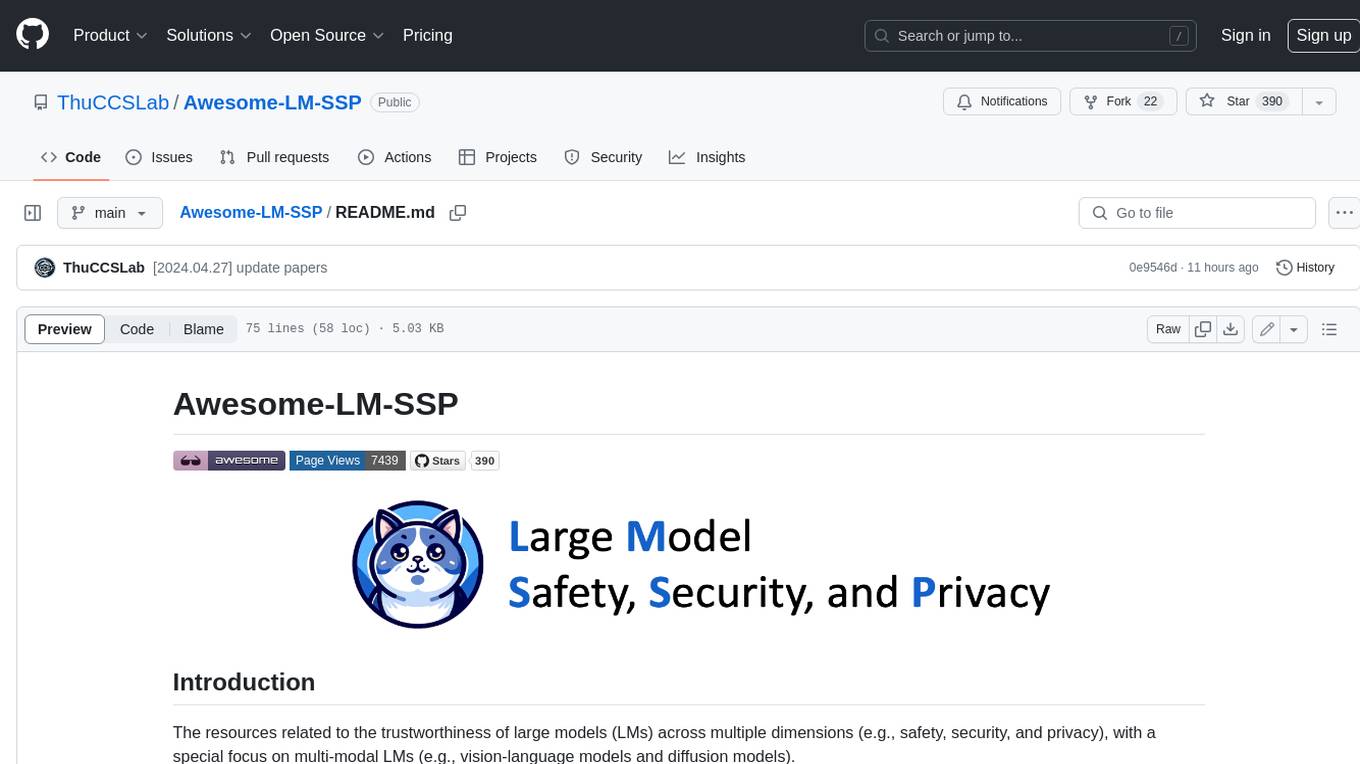
Task: Download the raw file
Action: [x=1231, y=329]
